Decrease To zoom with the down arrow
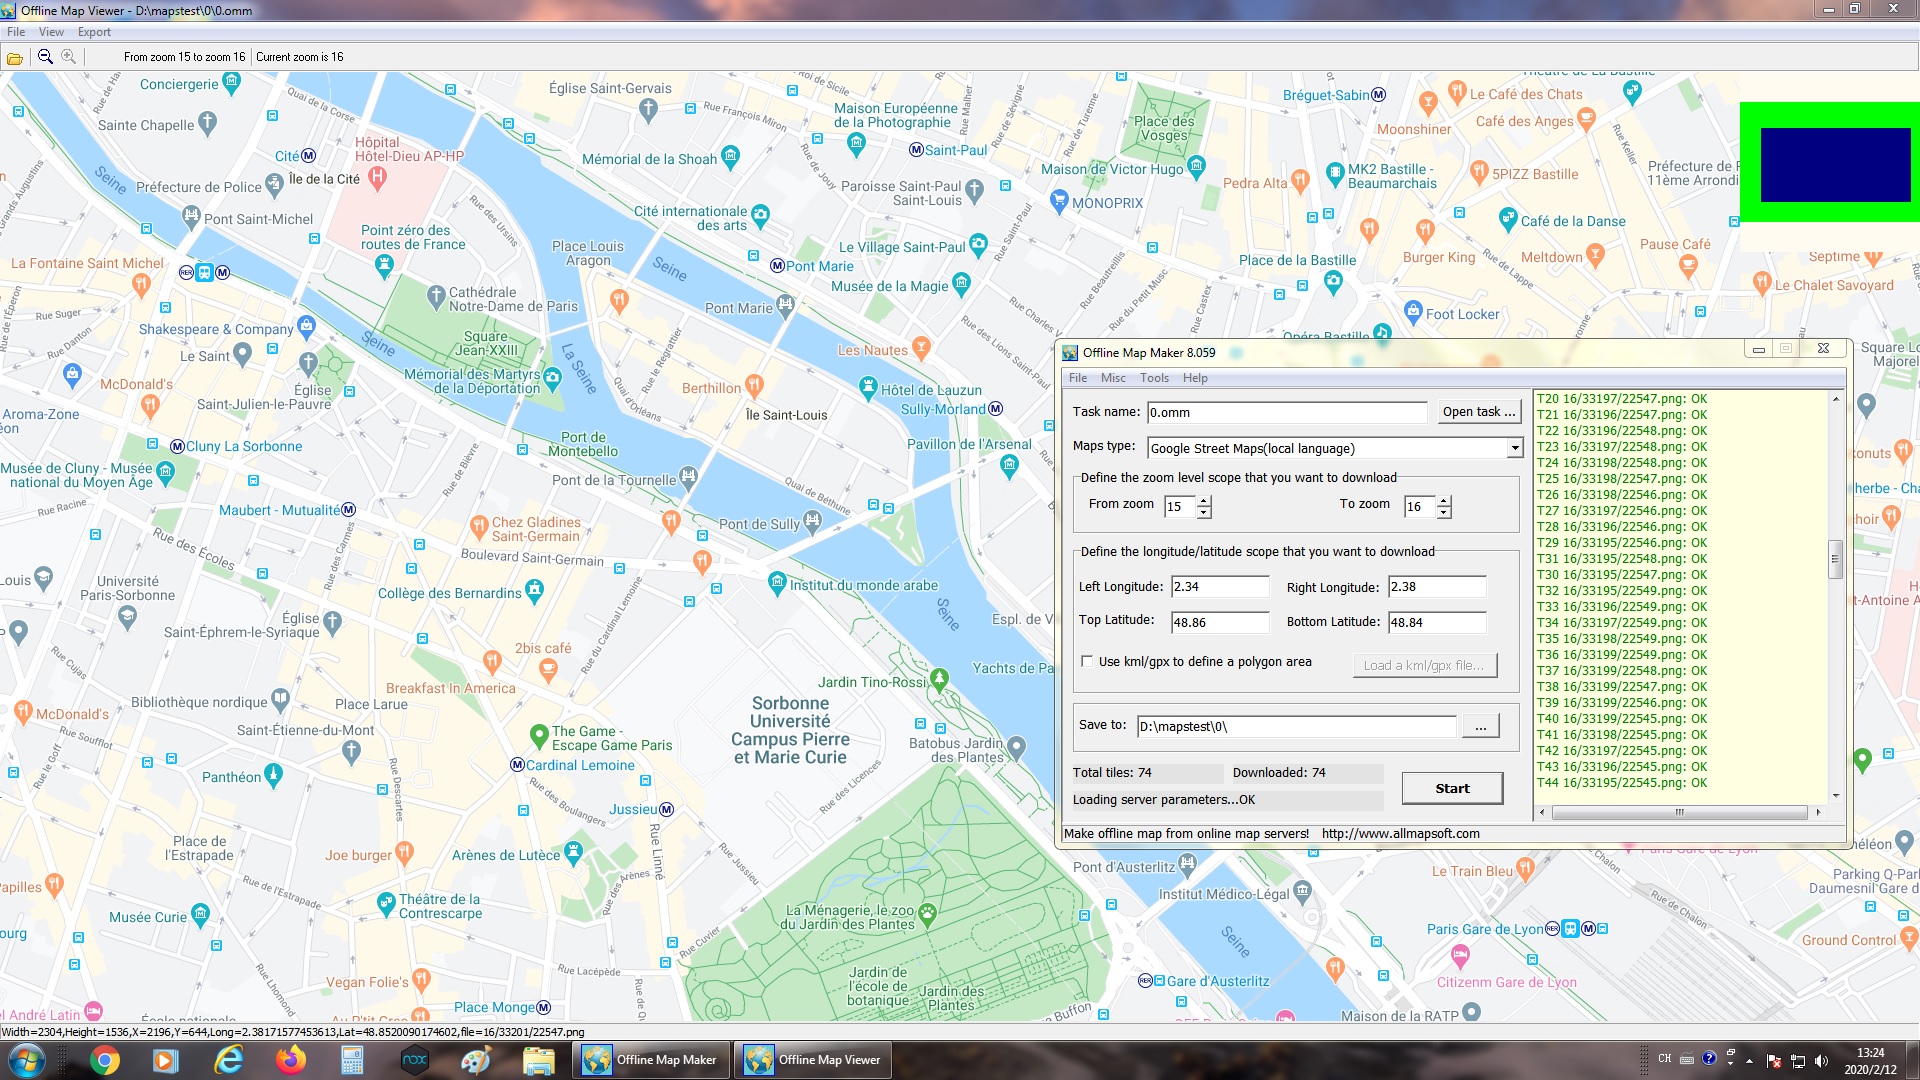This screenshot has height=1080, width=1920. click(1444, 512)
